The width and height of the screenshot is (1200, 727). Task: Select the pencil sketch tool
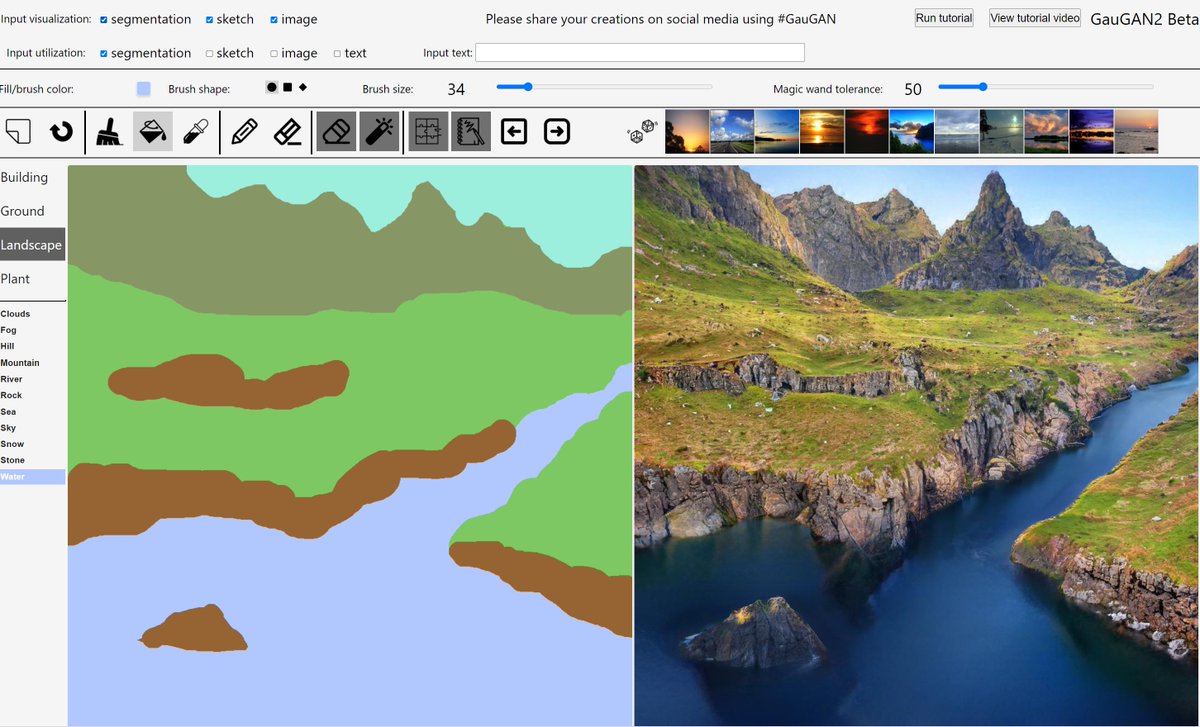244,131
